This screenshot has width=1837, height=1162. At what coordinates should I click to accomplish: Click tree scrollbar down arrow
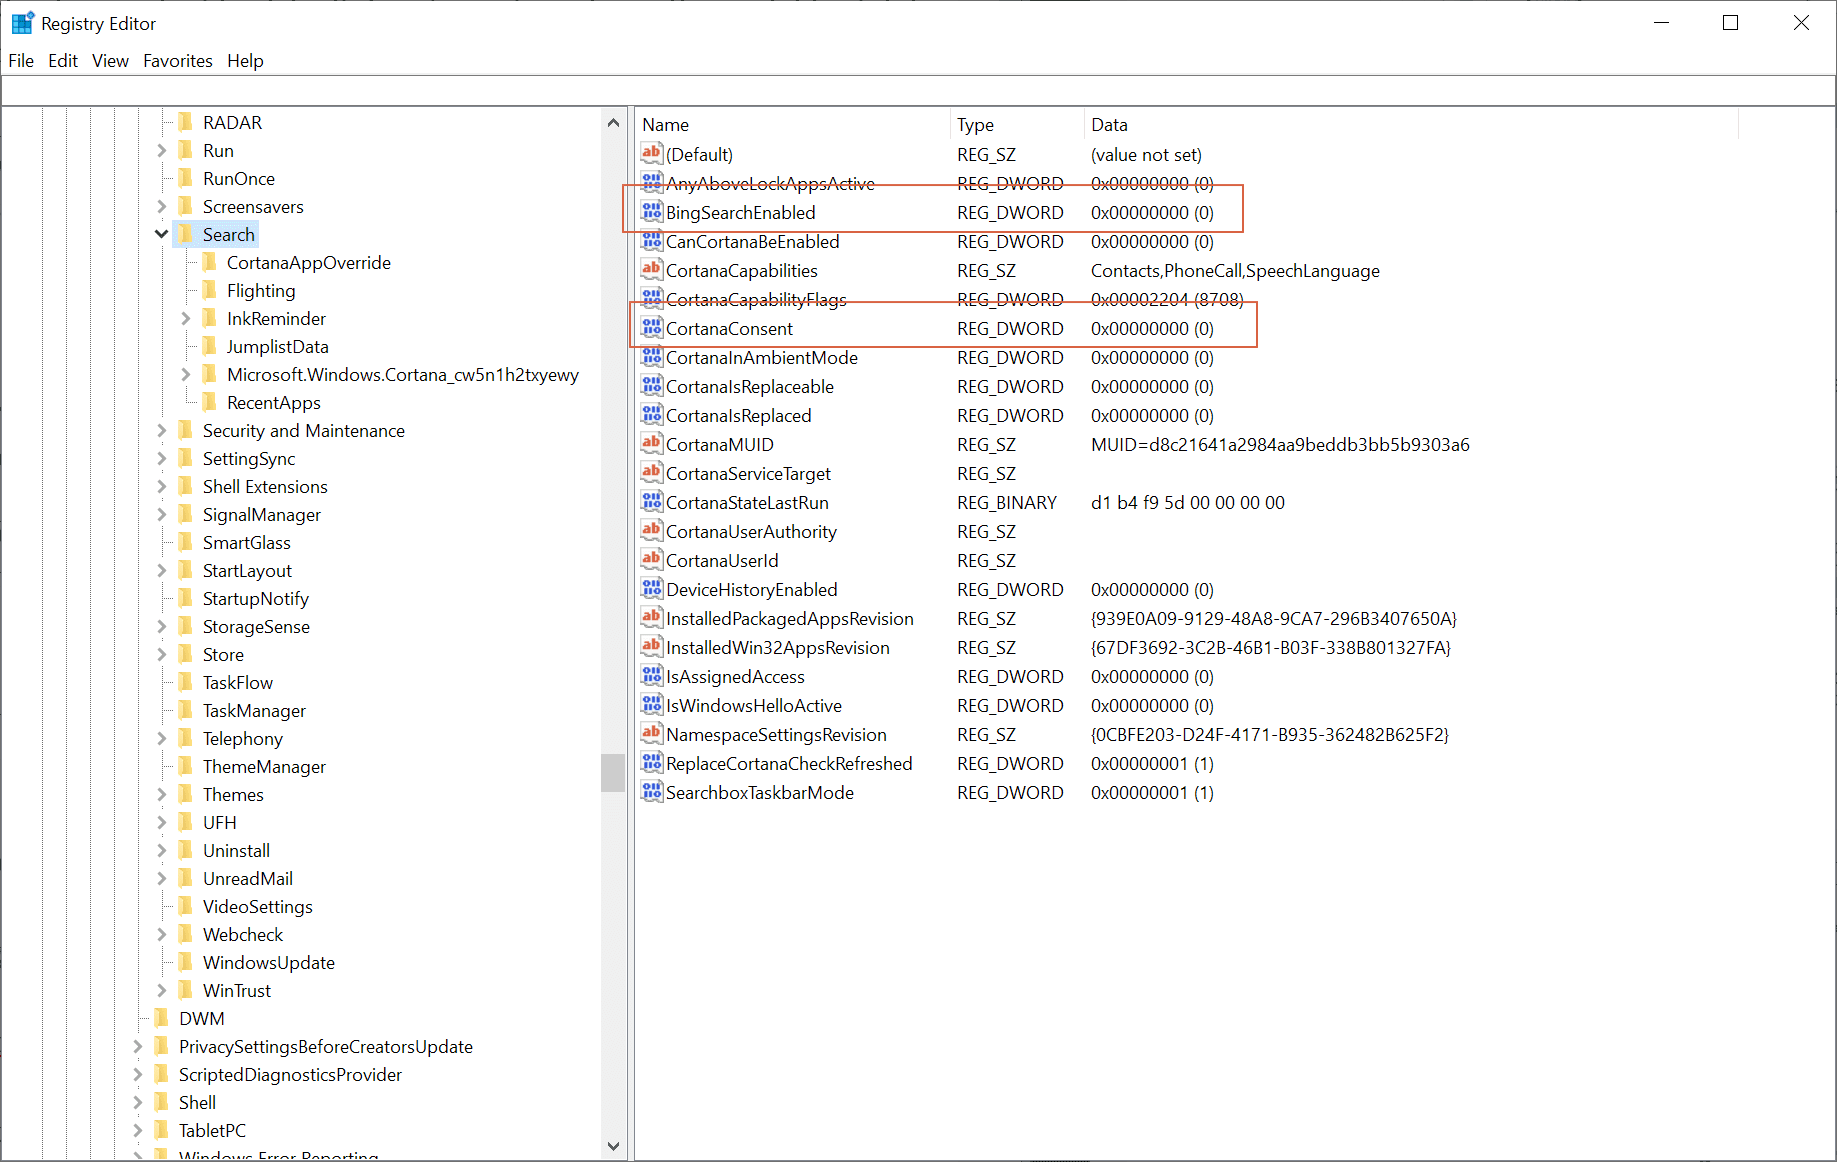click(x=613, y=1146)
